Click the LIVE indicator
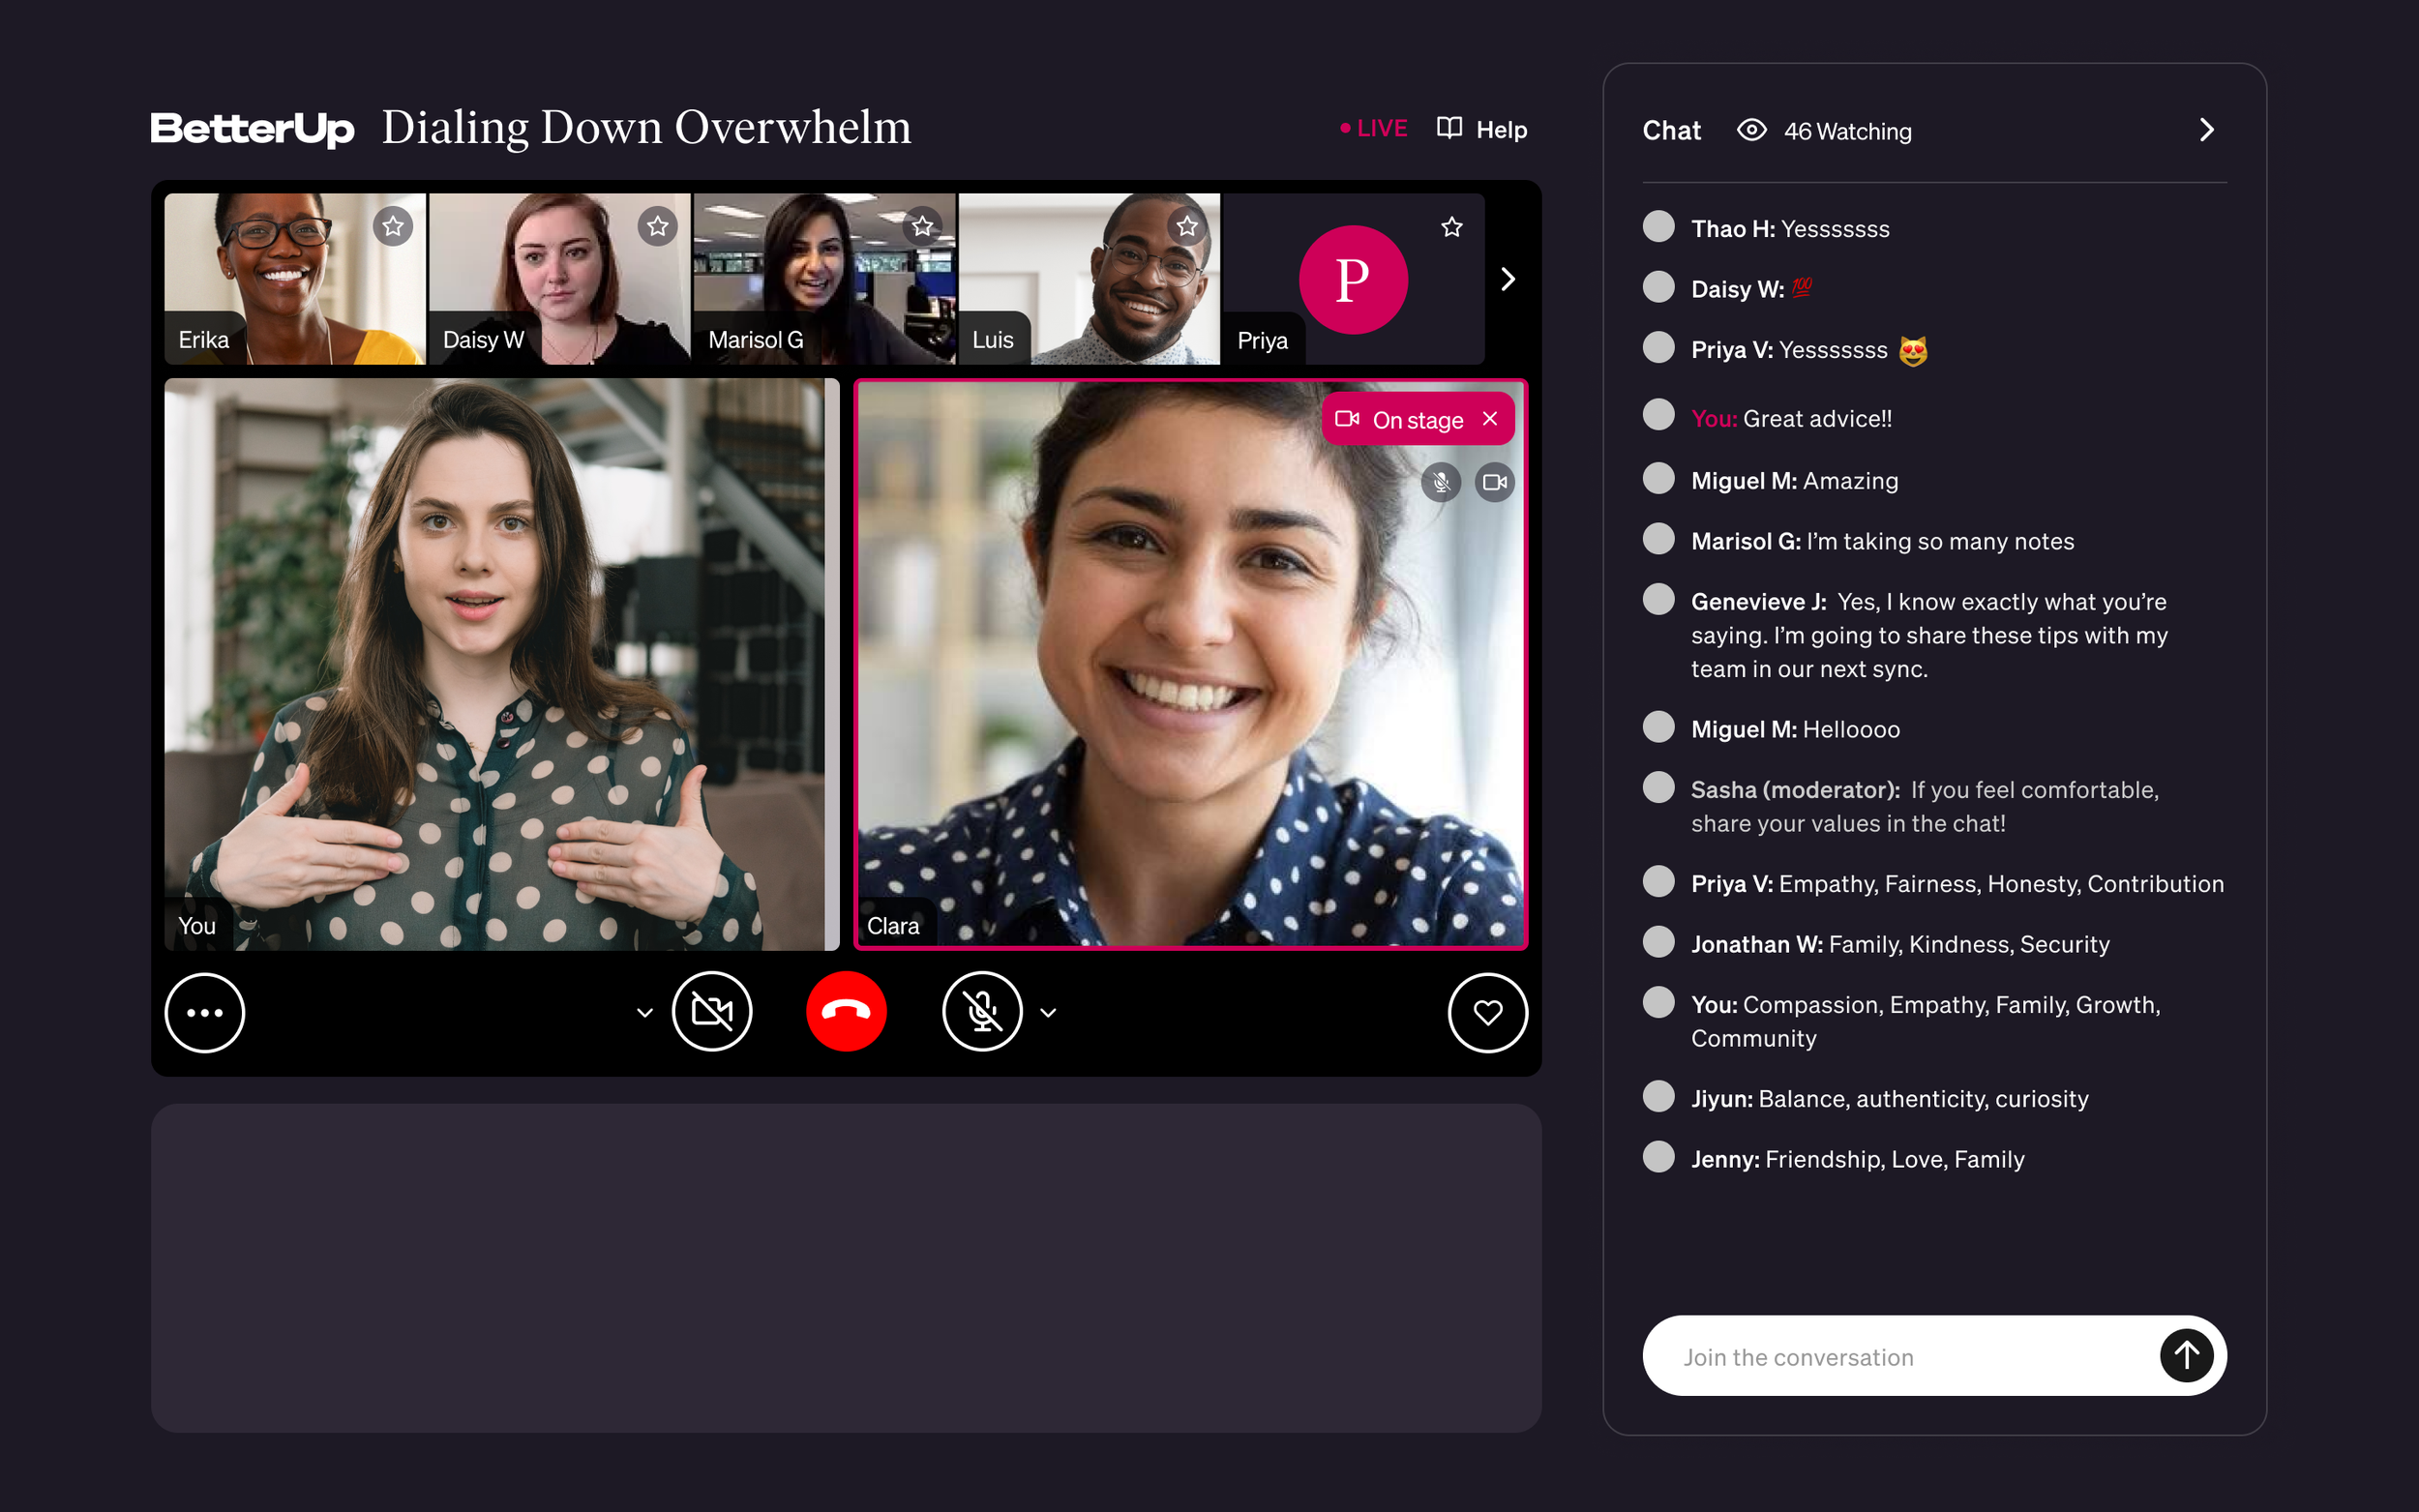The width and height of the screenshot is (2419, 1512). click(x=1374, y=128)
